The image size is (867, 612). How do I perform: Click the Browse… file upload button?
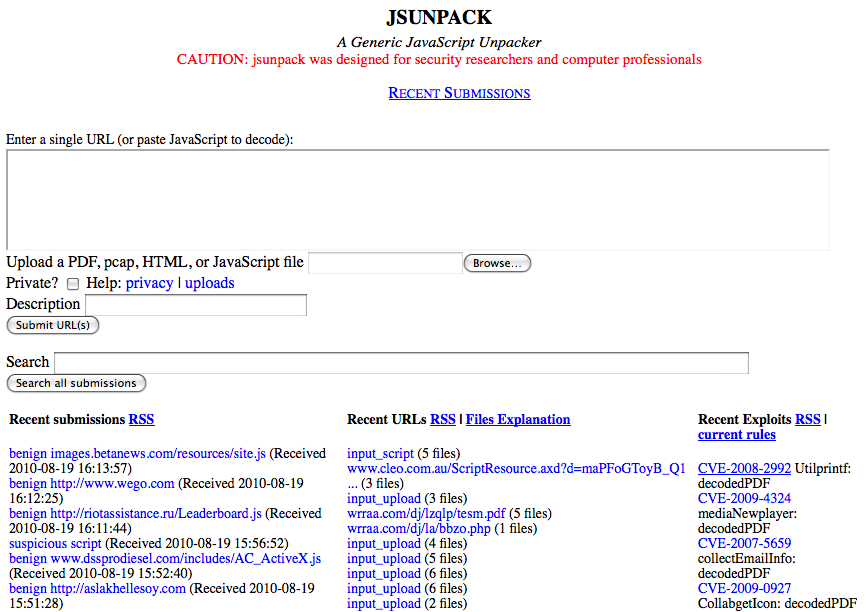pos(497,264)
